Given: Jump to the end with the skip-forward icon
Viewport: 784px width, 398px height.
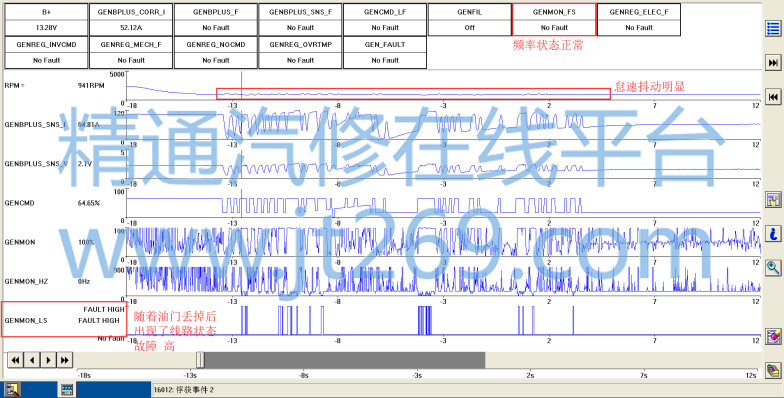Looking at the screenshot, I should pos(773,62).
